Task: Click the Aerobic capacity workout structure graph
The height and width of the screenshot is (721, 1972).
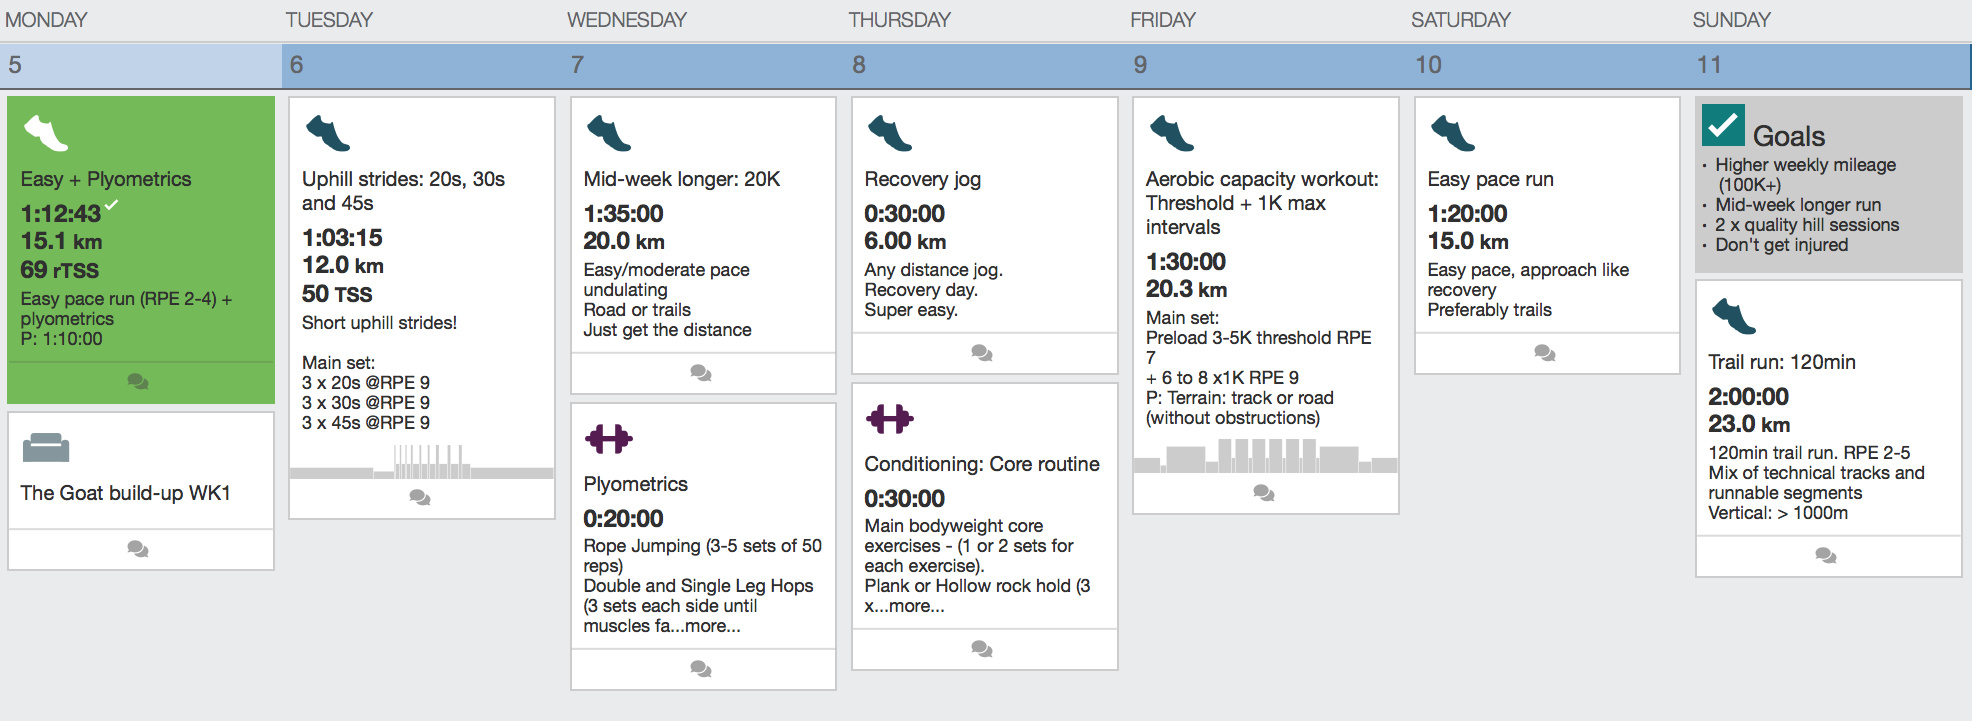Action: tap(1265, 455)
